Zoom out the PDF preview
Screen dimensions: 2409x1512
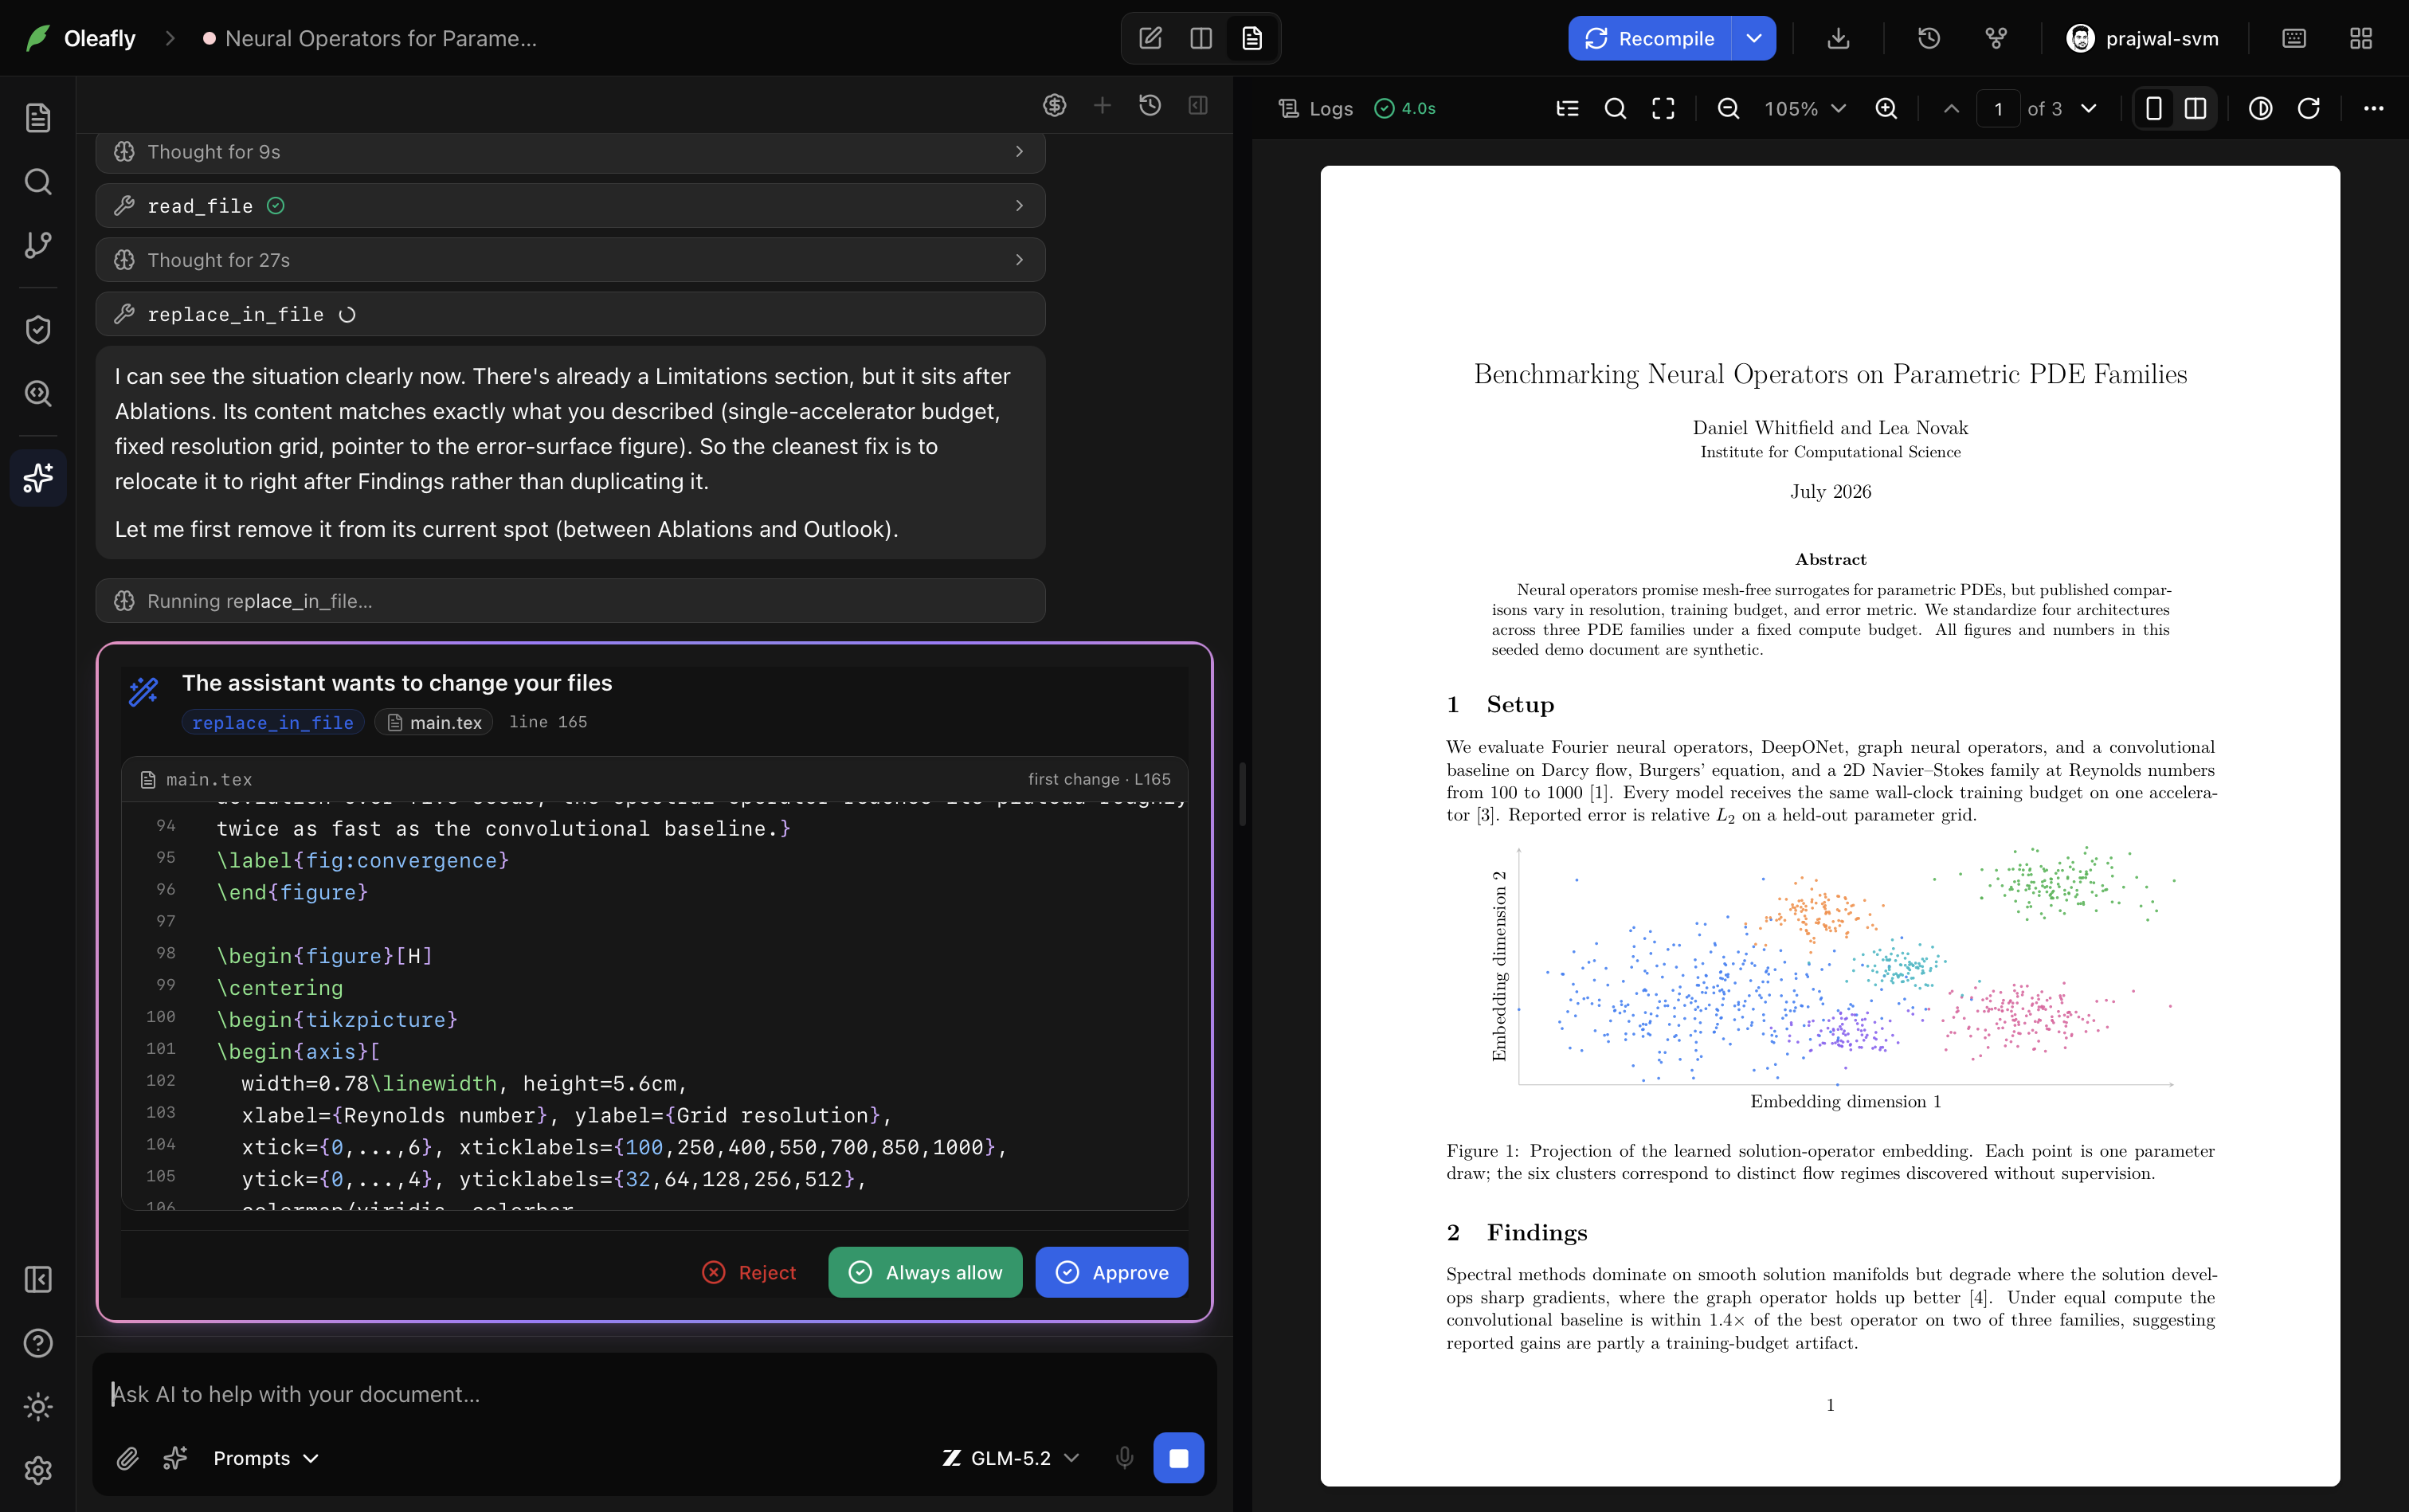pyautogui.click(x=1728, y=108)
